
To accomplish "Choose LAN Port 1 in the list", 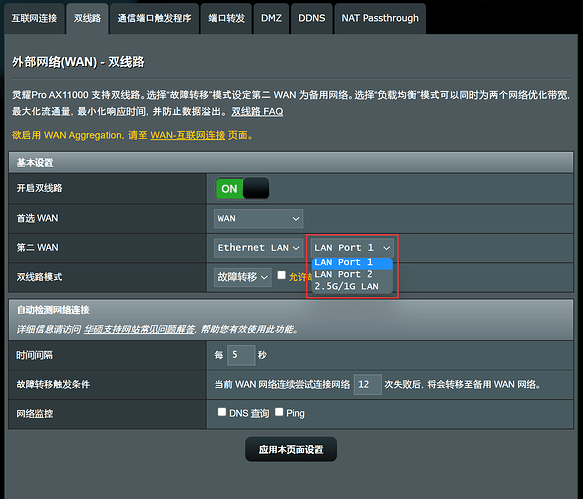I will [352, 263].
